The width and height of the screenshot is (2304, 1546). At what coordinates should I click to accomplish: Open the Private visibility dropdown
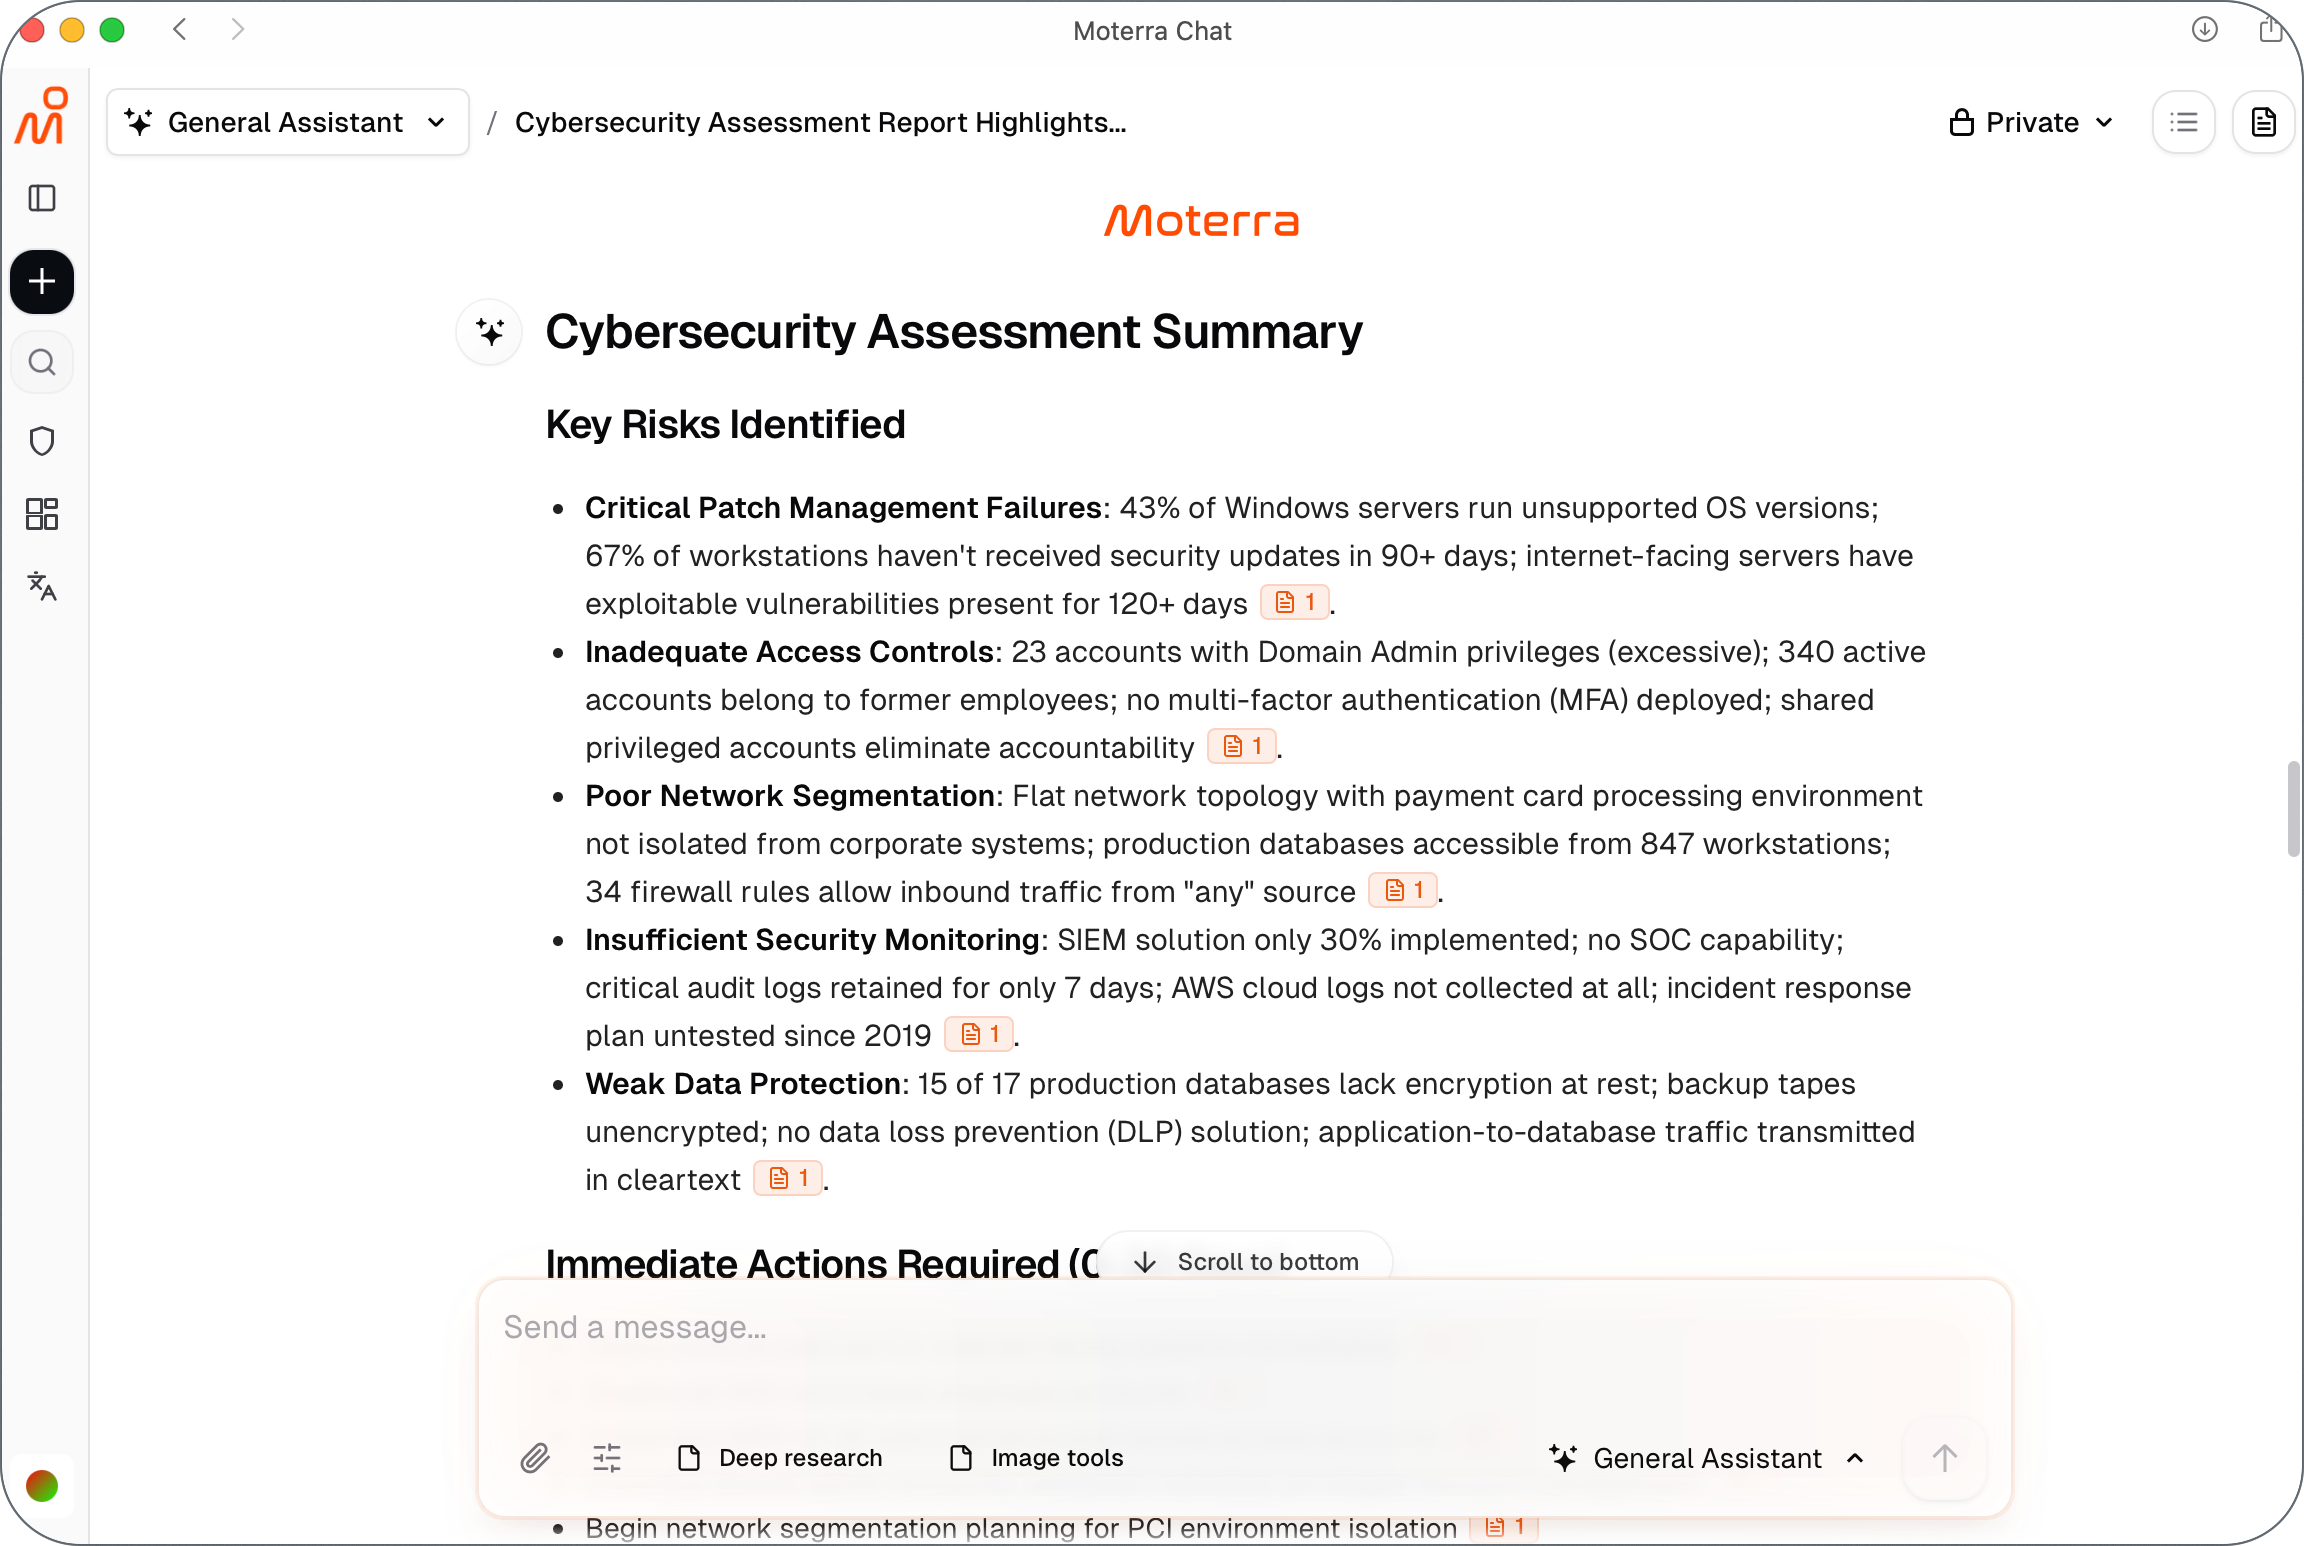[x=2032, y=122]
